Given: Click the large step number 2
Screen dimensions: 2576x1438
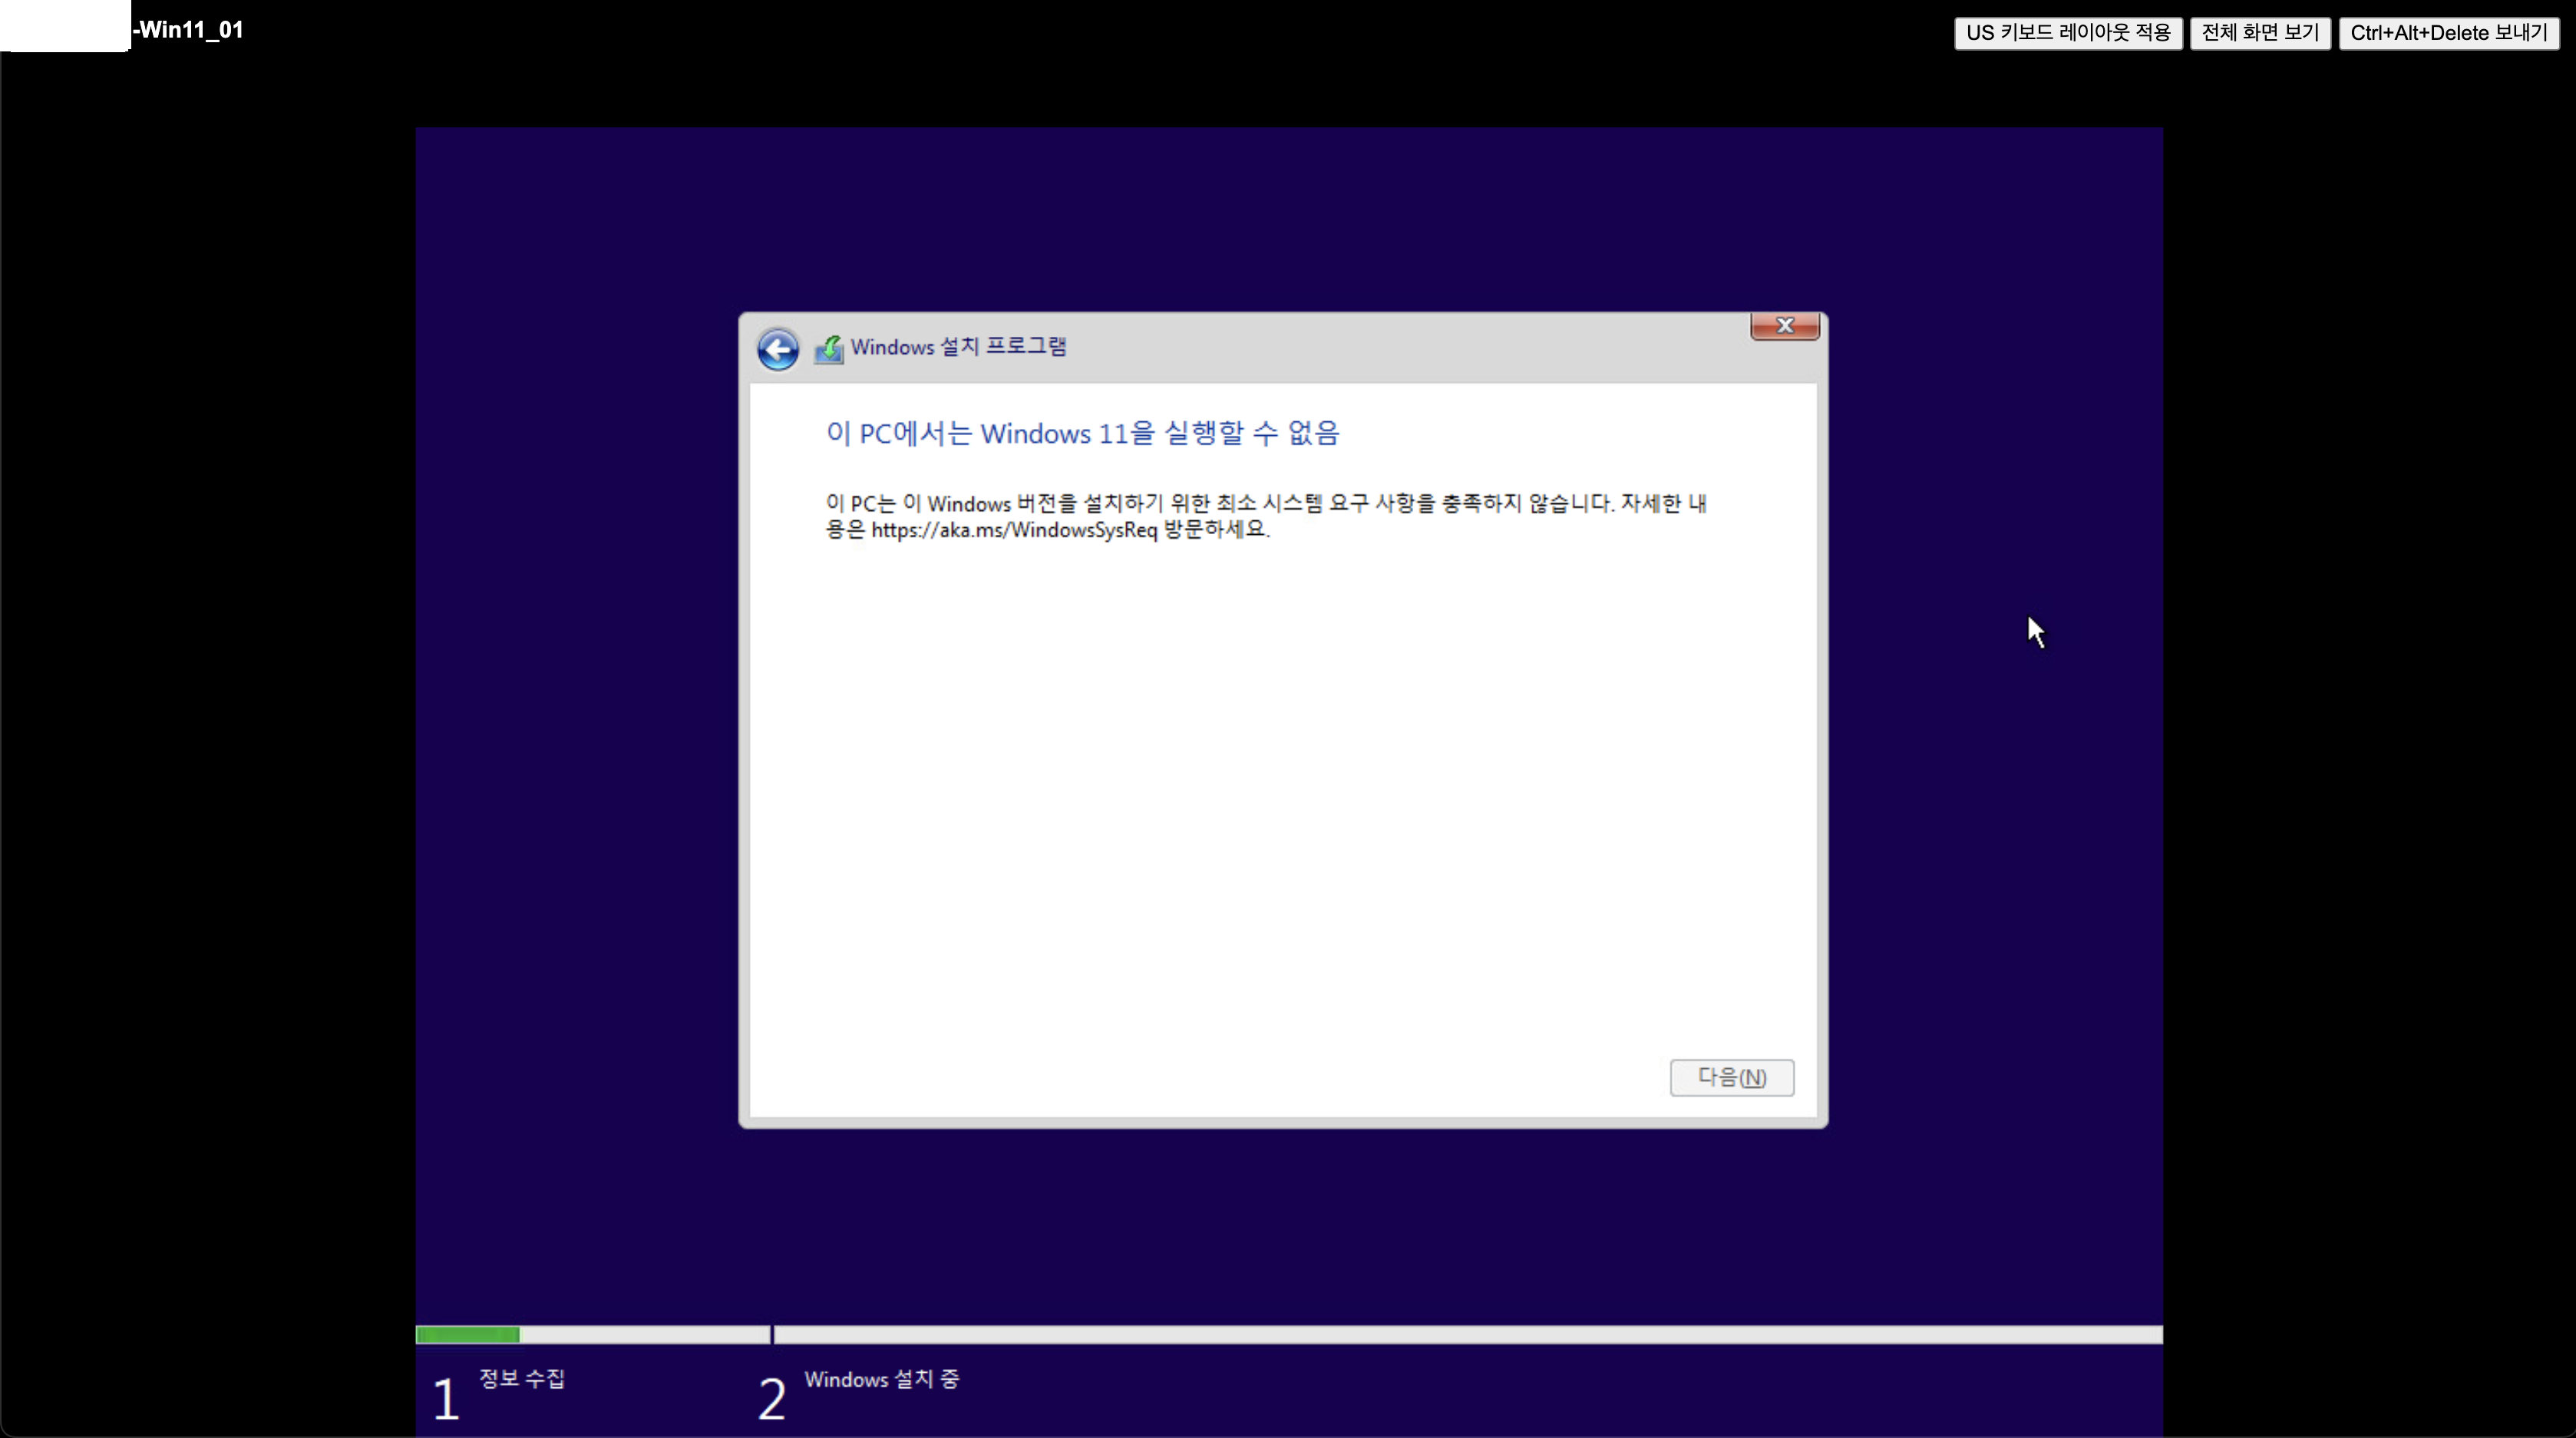Looking at the screenshot, I should (771, 1398).
